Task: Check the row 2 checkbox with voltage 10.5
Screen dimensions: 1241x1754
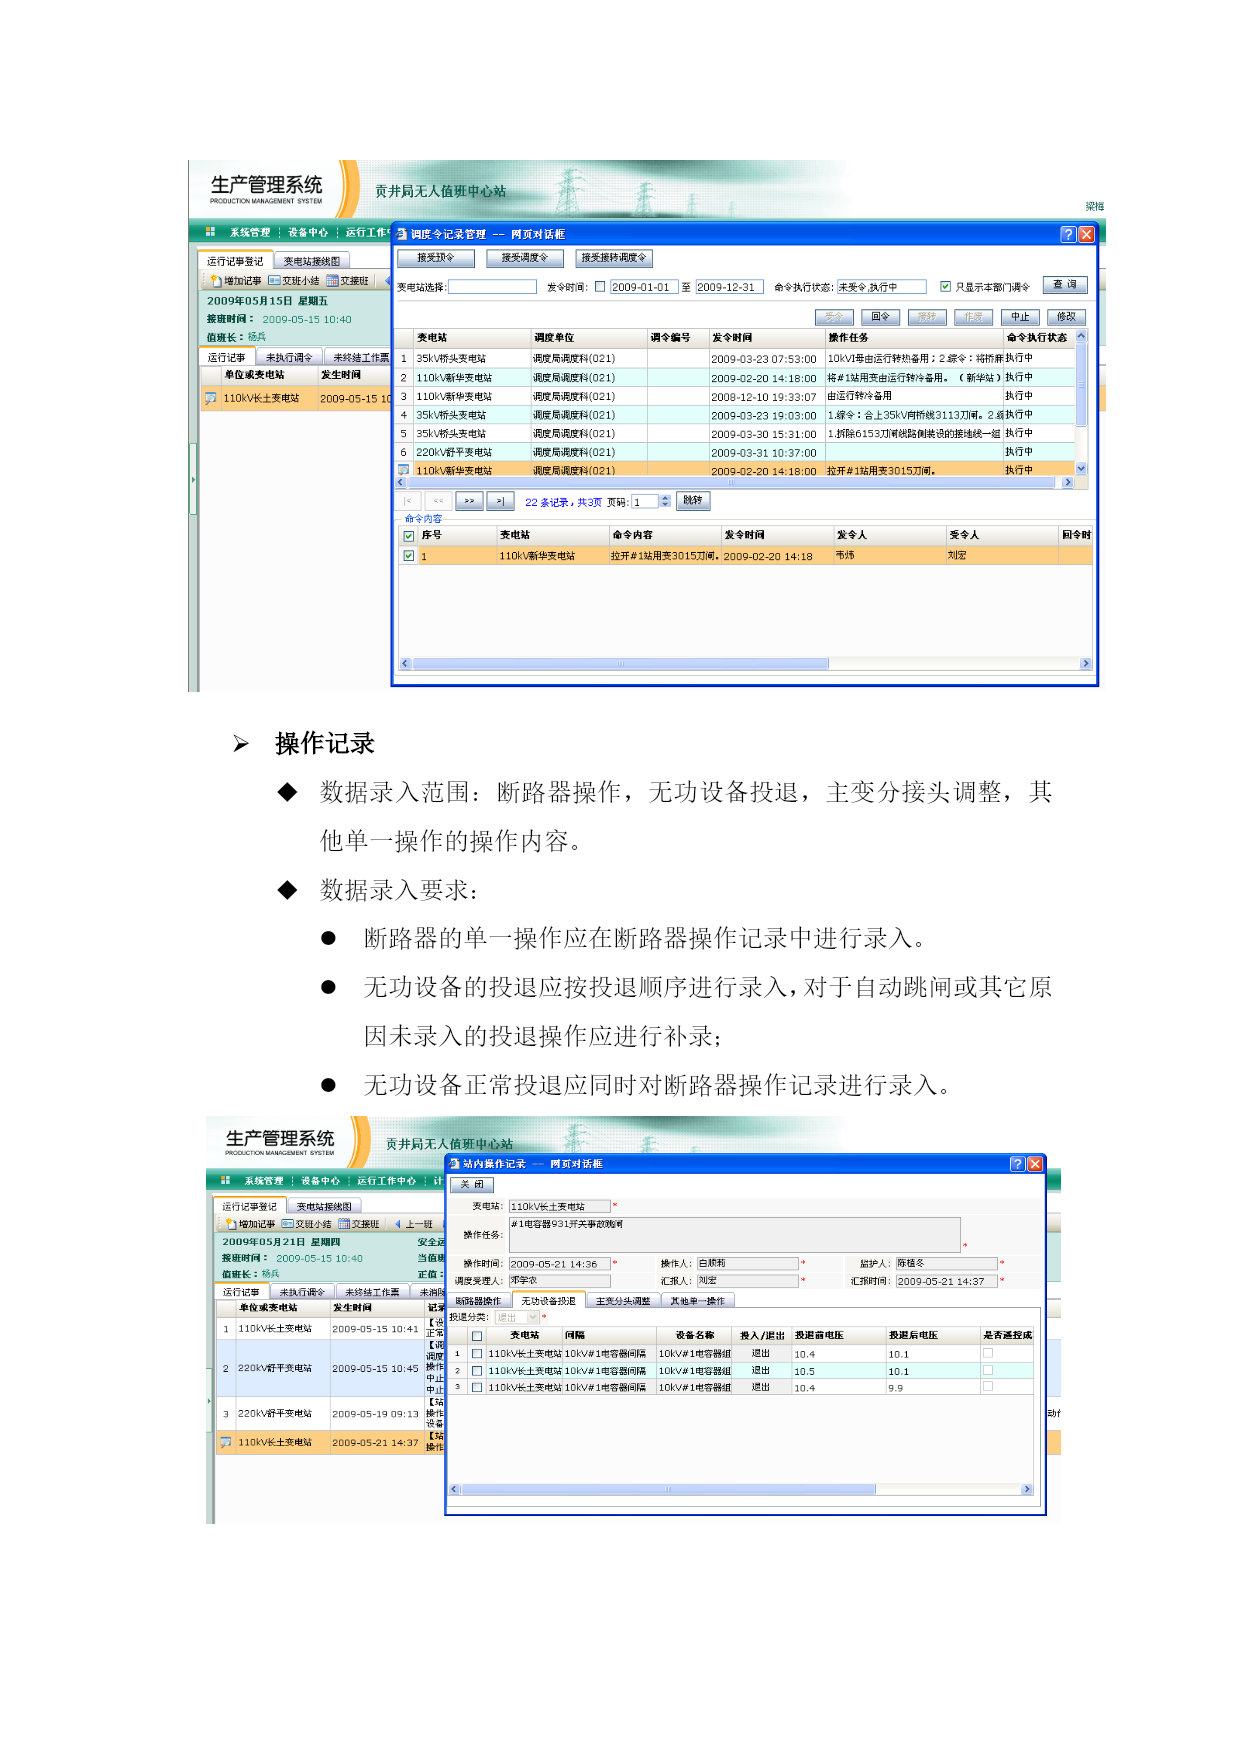Action: pyautogui.click(x=477, y=1371)
